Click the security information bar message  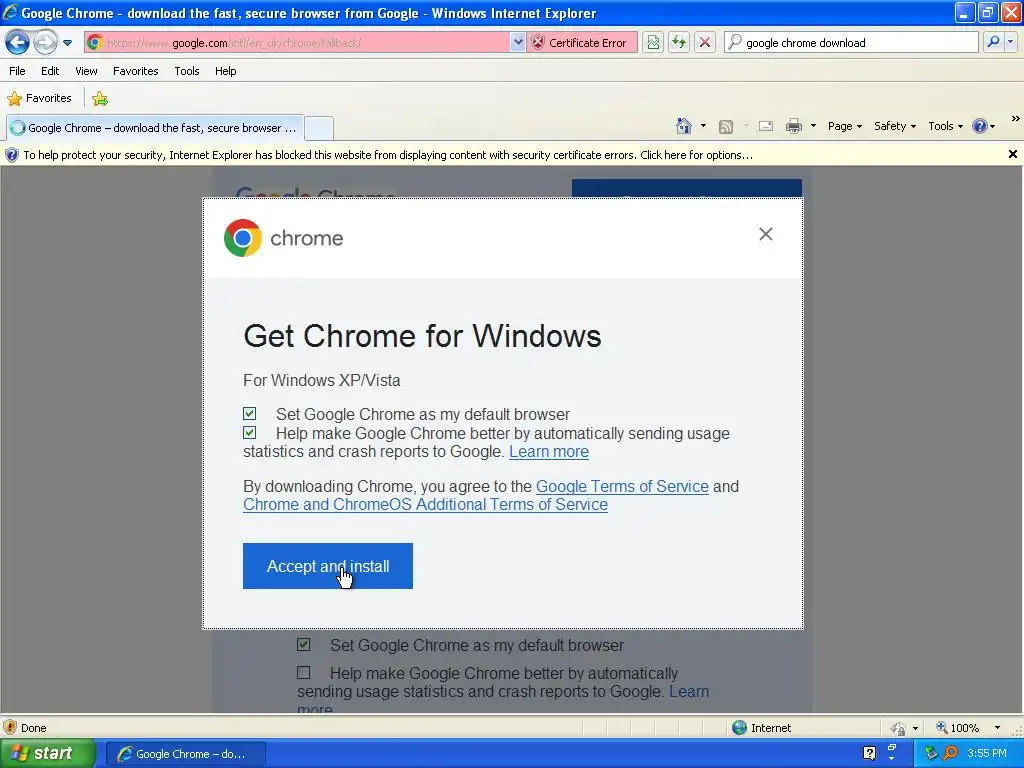tap(388, 155)
